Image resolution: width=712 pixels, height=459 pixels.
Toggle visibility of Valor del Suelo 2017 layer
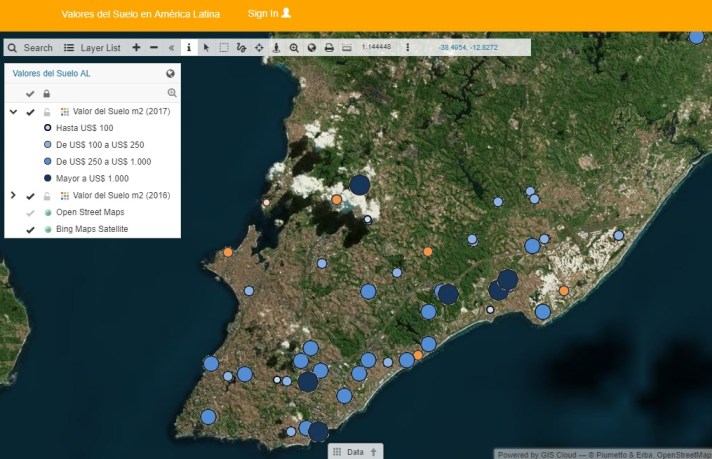pos(31,112)
